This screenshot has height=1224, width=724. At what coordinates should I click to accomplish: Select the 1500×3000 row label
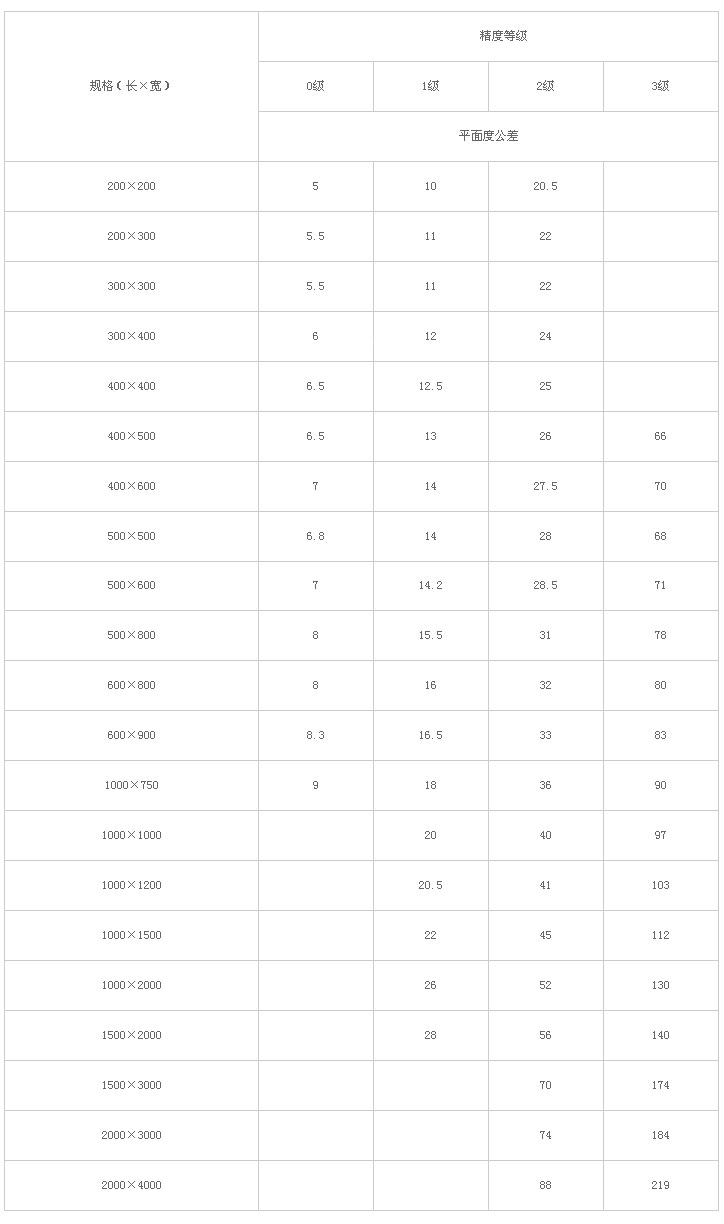pyautogui.click(x=131, y=1085)
